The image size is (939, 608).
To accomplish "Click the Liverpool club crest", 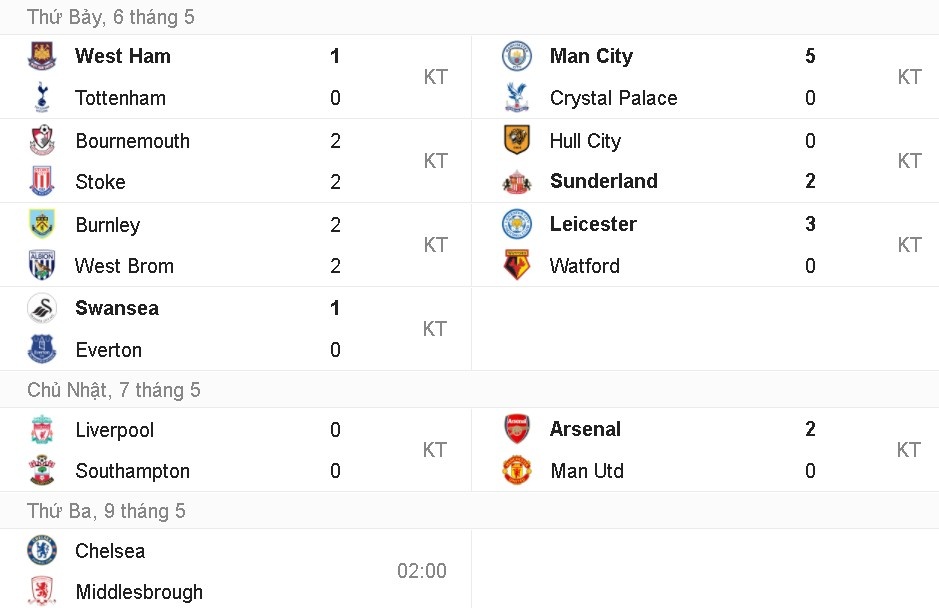I will (x=42, y=430).
